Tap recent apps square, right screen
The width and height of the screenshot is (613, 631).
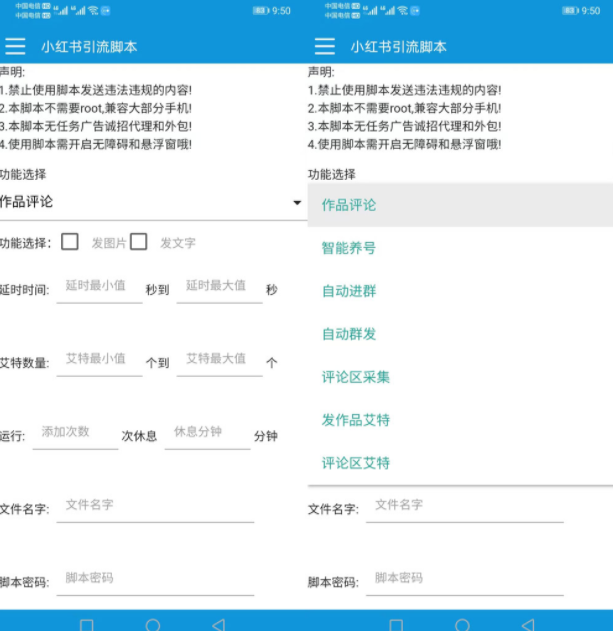tap(396, 625)
